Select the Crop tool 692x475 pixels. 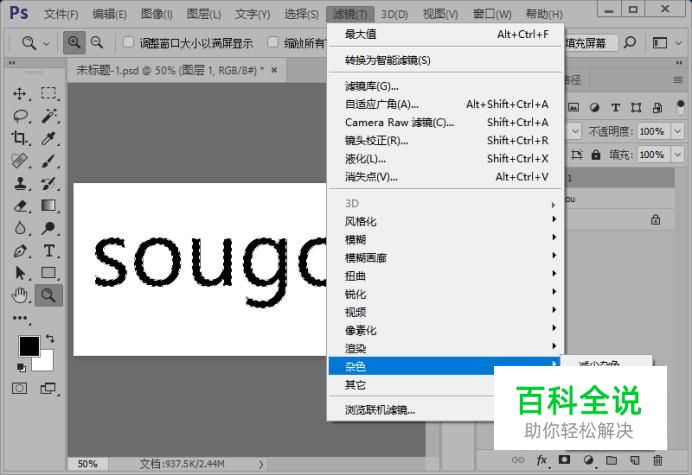[x=20, y=138]
